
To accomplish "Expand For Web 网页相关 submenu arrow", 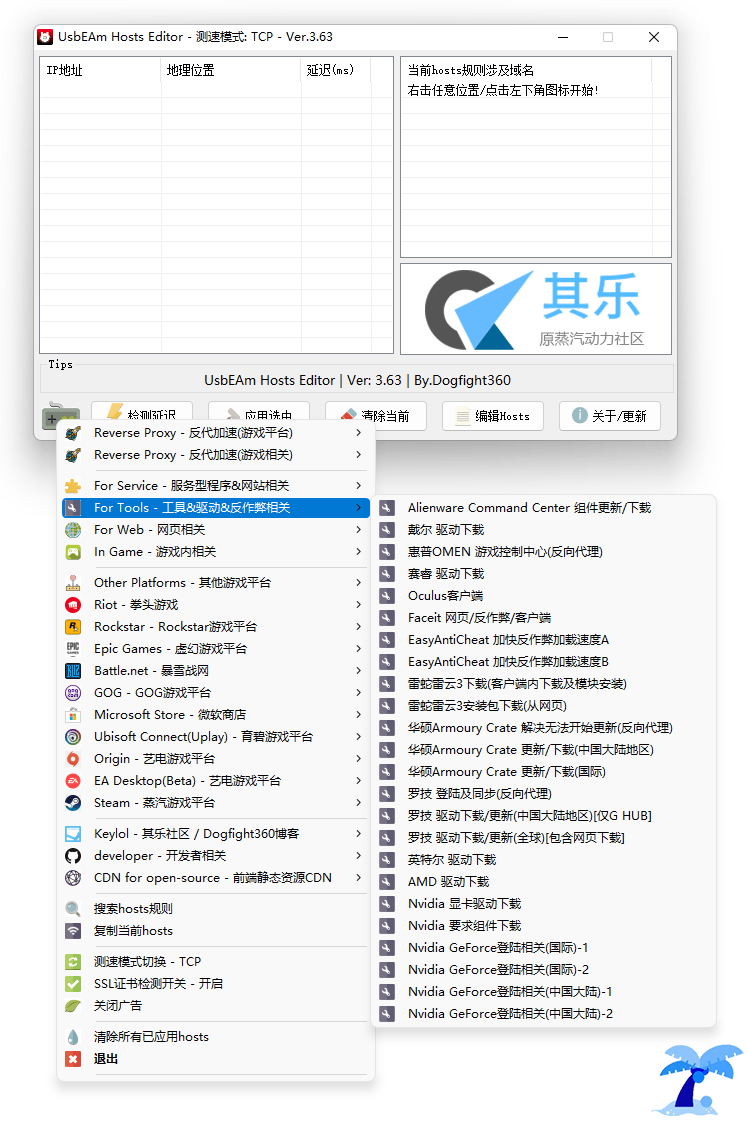I will pos(358,530).
